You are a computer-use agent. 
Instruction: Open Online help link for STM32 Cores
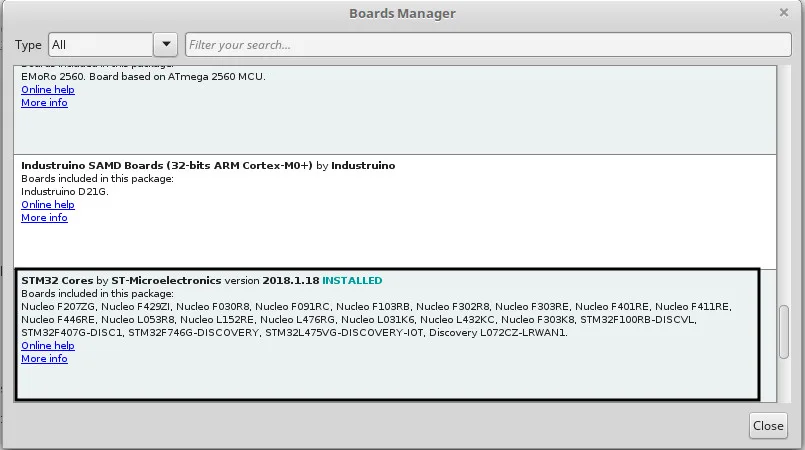point(48,346)
